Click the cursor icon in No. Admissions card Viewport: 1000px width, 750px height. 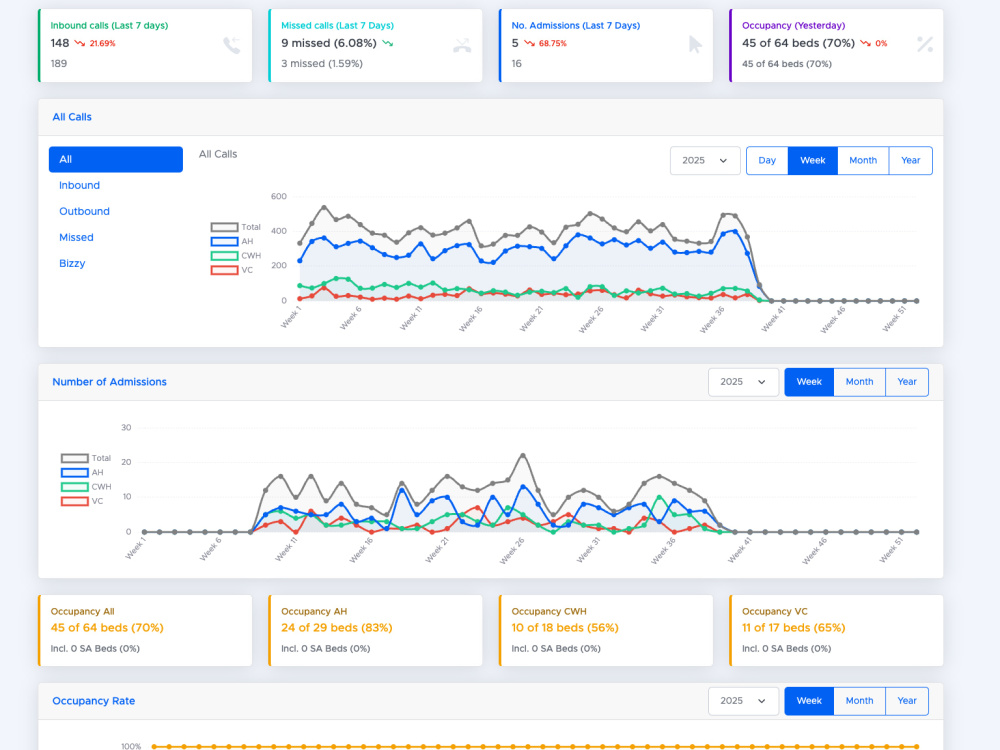(x=695, y=45)
